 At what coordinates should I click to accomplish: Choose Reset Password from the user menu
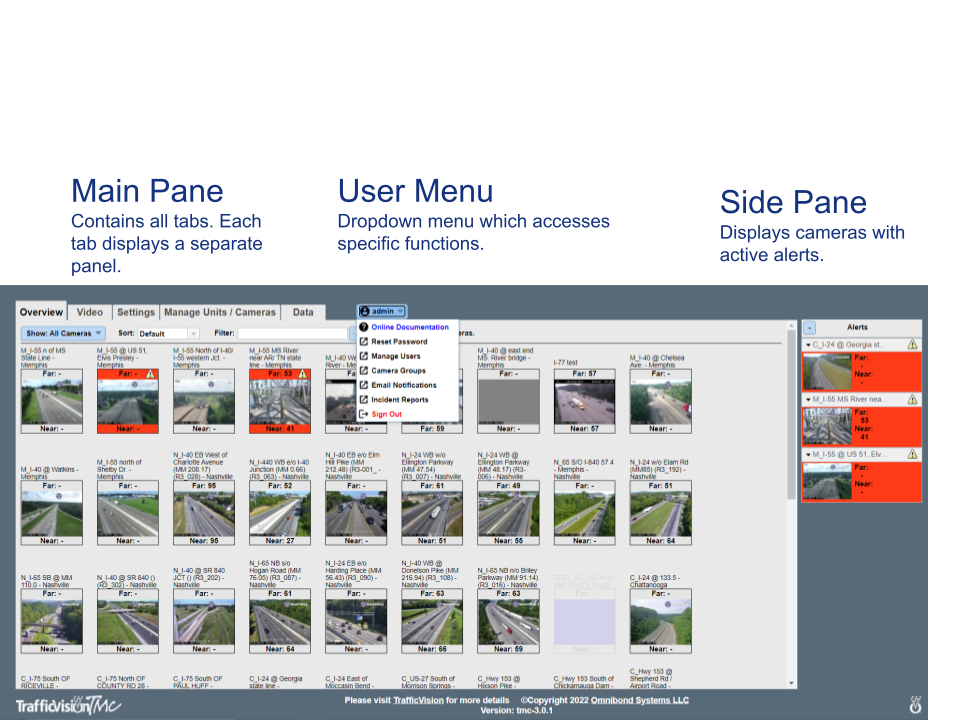pos(399,342)
